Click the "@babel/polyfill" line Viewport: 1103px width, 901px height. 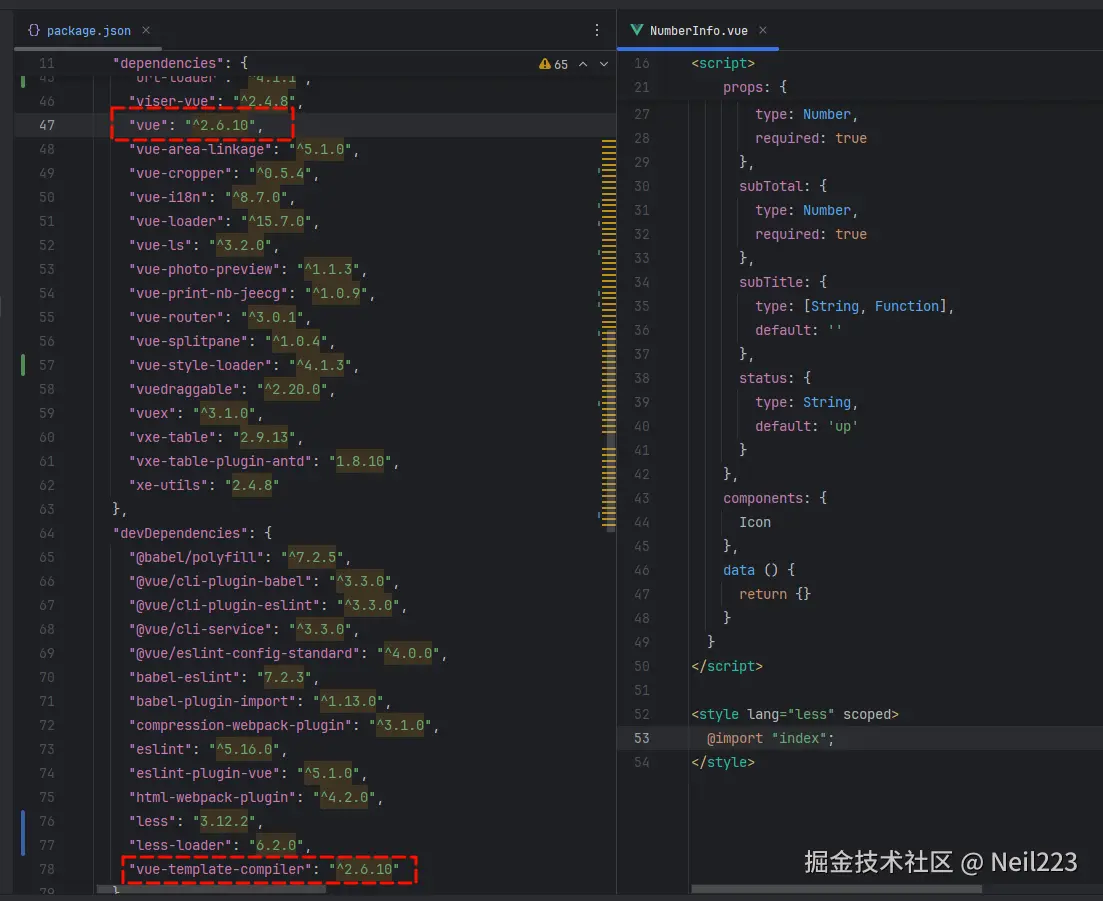[240, 557]
